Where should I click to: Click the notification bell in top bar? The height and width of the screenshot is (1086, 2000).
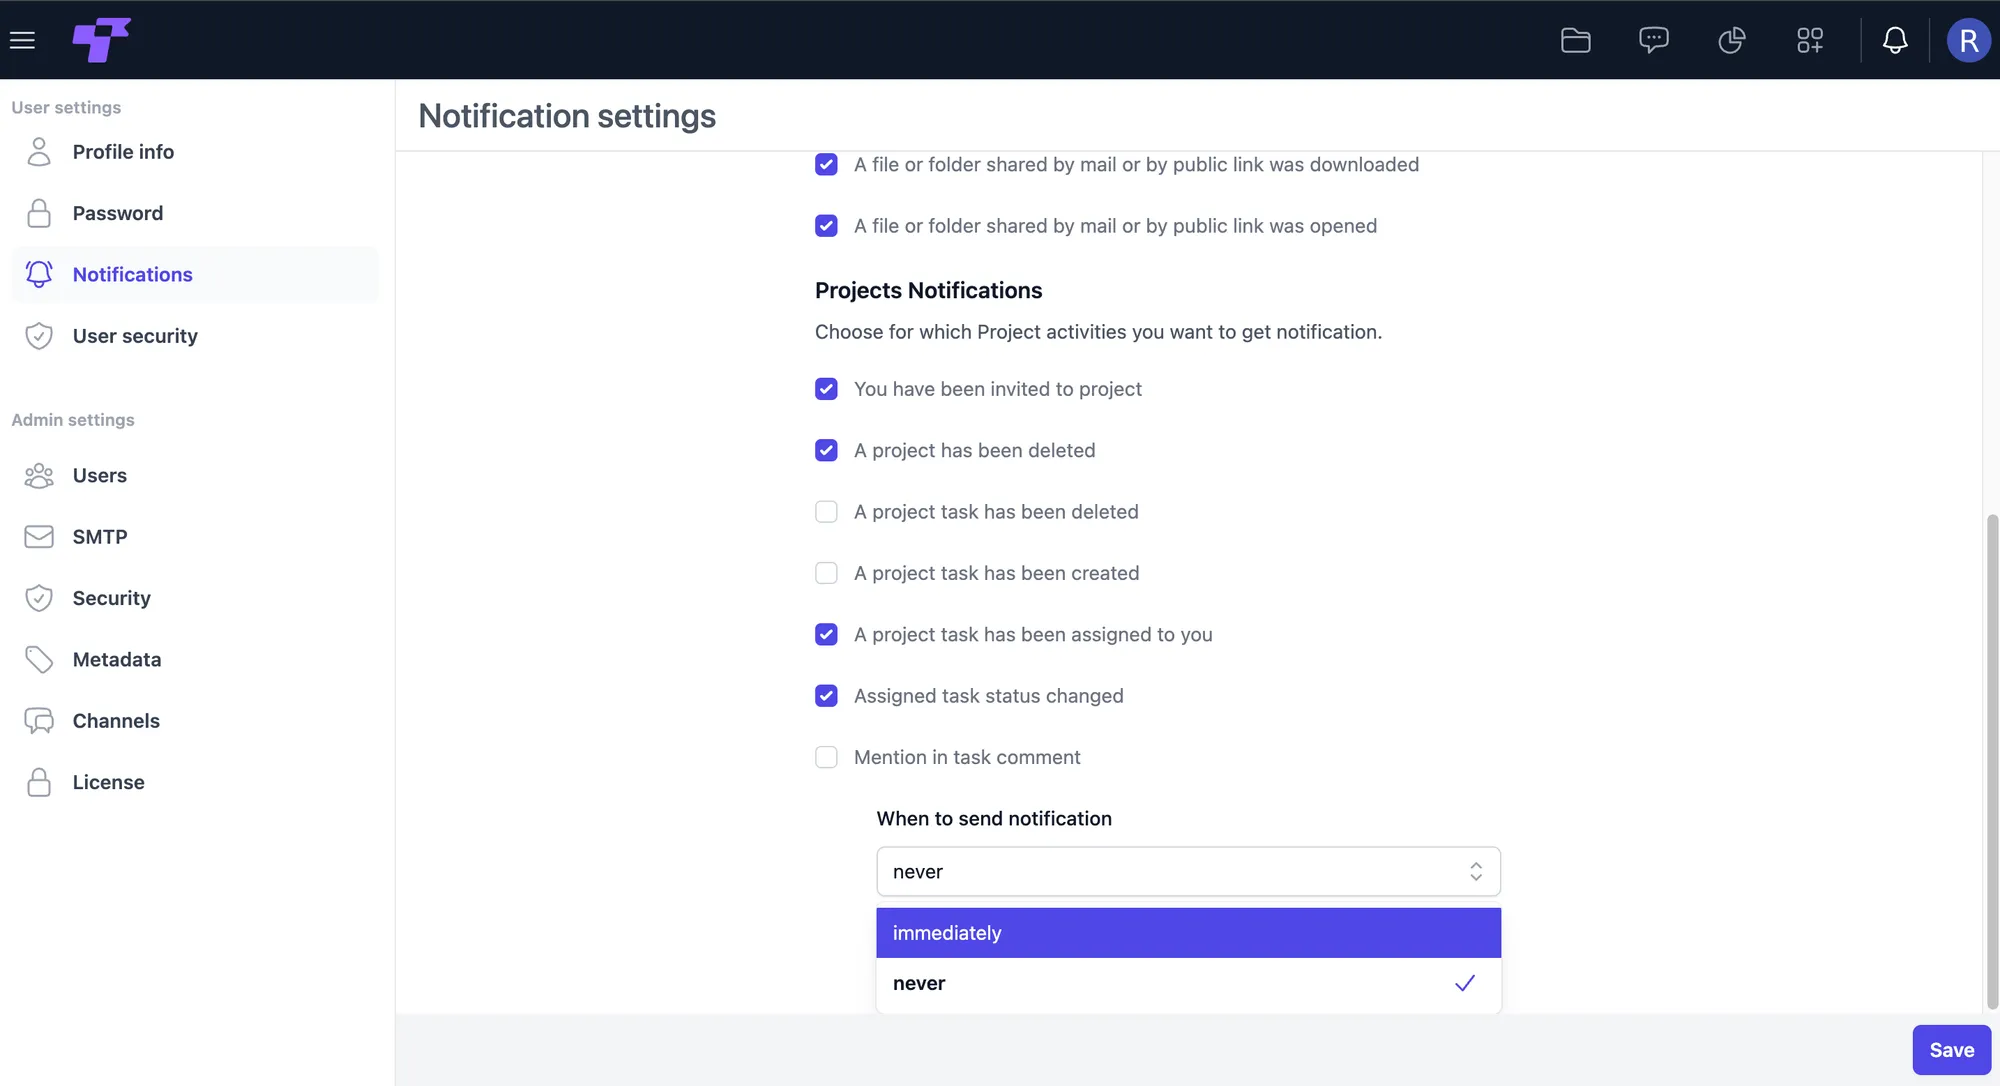click(x=1894, y=40)
